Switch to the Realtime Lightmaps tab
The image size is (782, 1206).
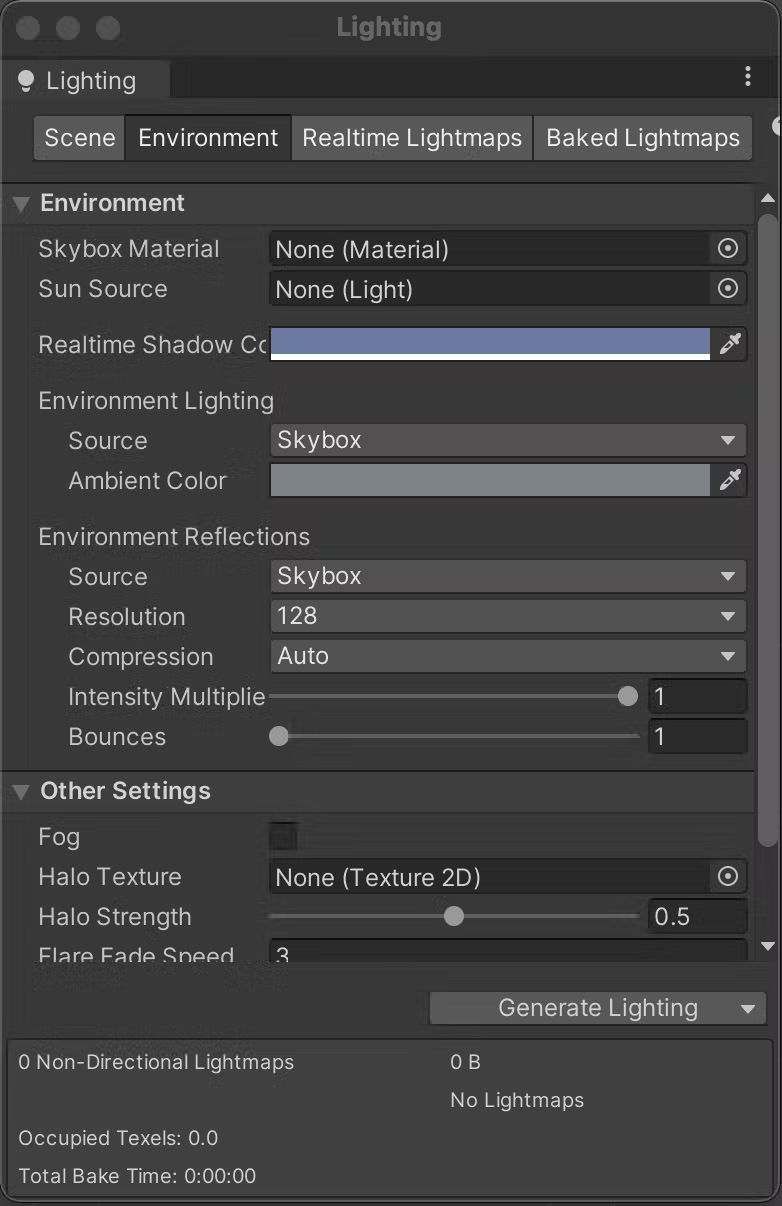point(411,137)
